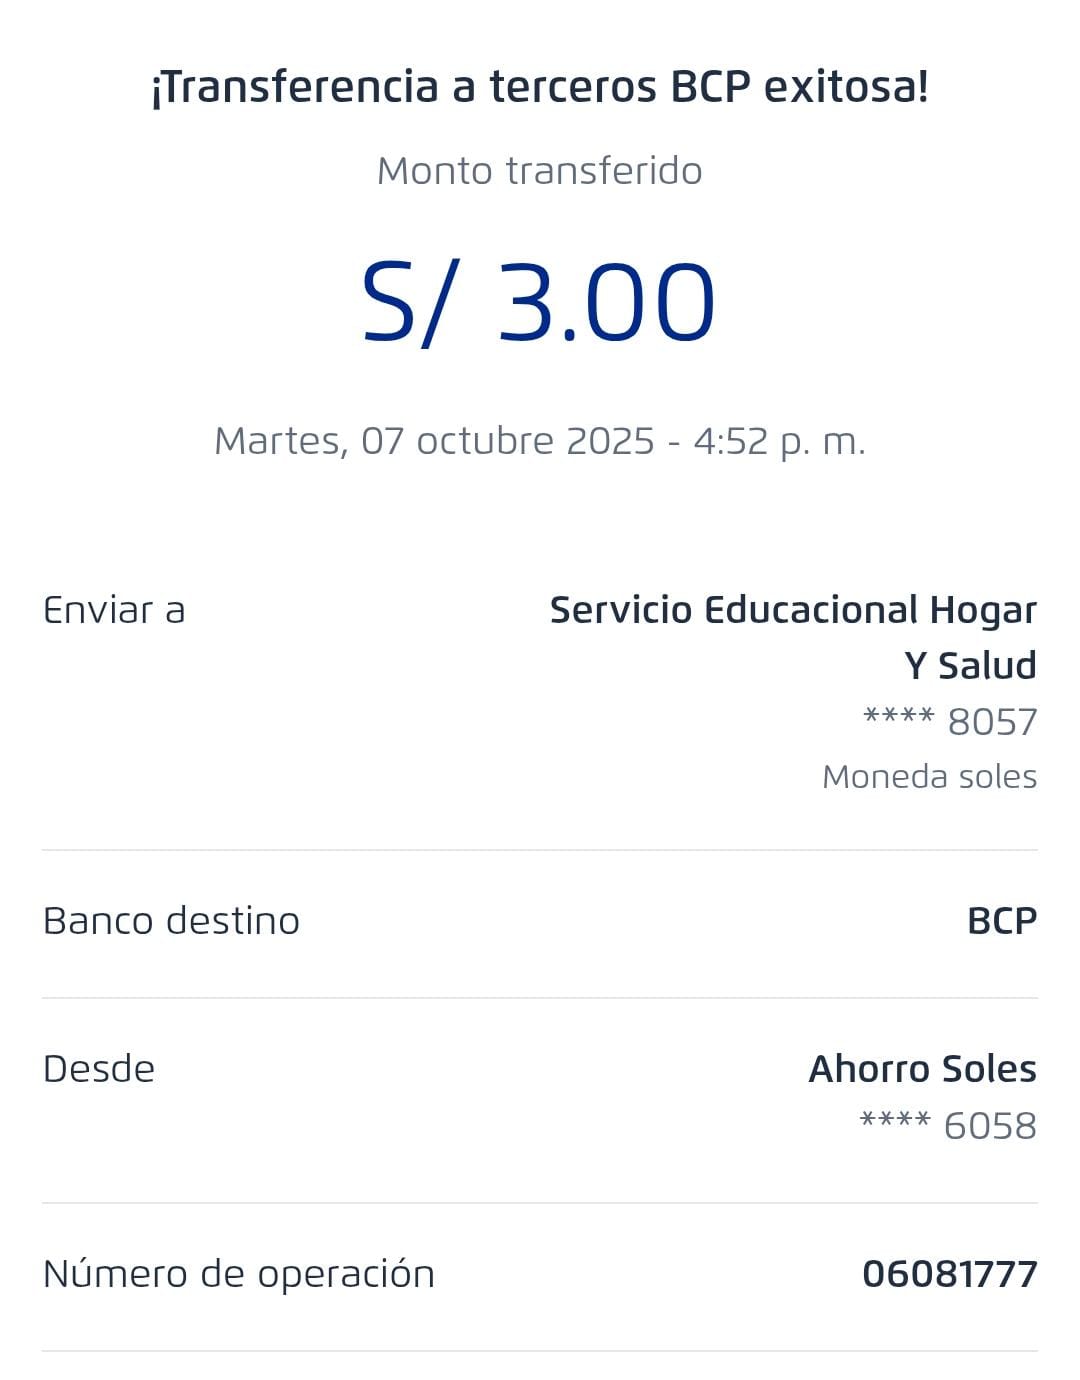Click the 'Desde' label

tap(99, 1069)
